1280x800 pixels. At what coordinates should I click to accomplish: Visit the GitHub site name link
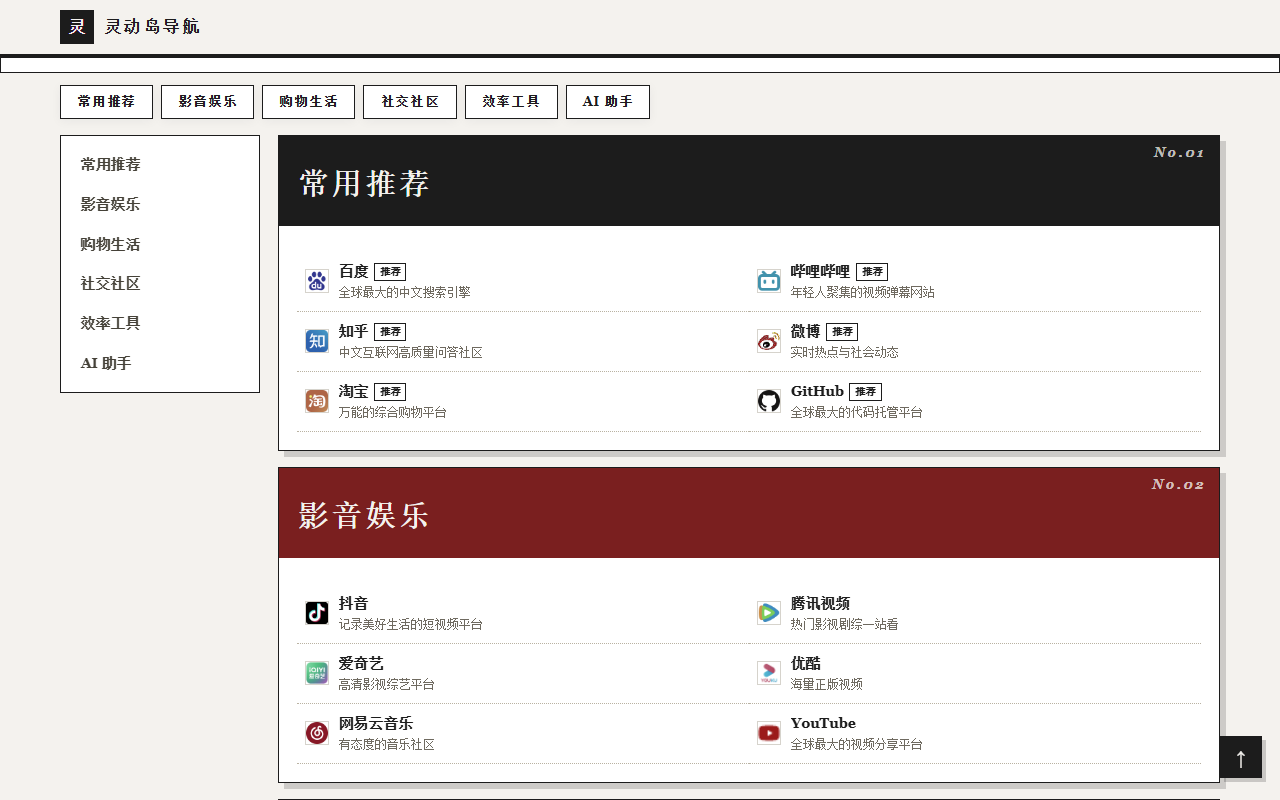click(817, 391)
